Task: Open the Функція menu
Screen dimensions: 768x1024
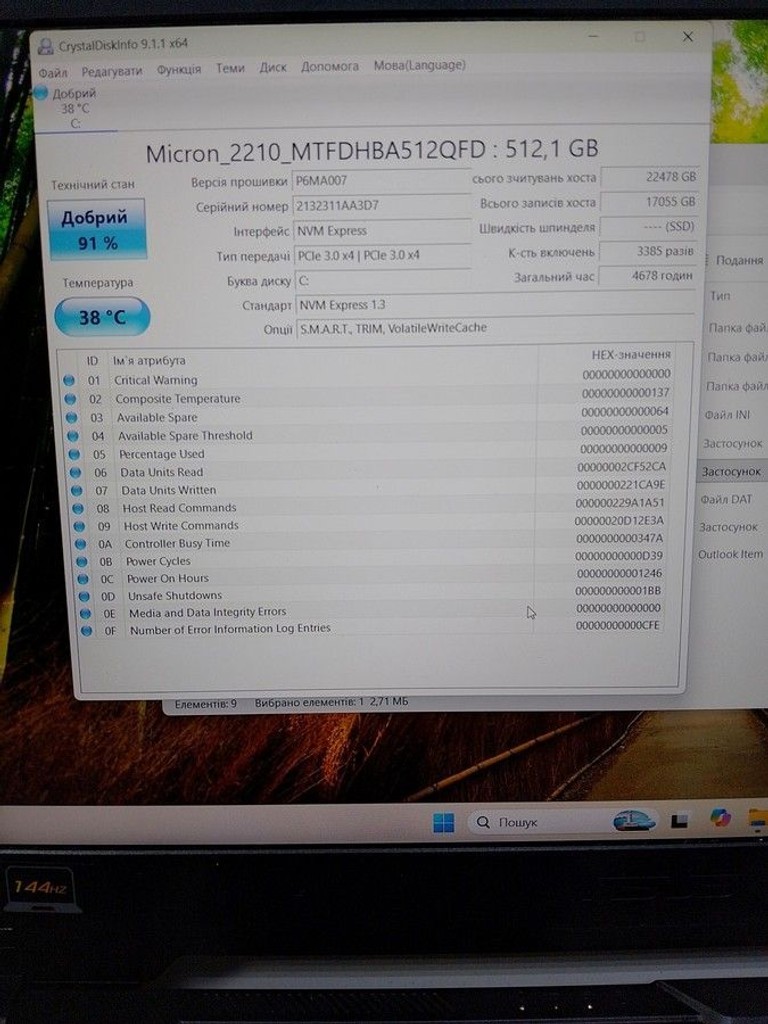Action: click(x=179, y=69)
